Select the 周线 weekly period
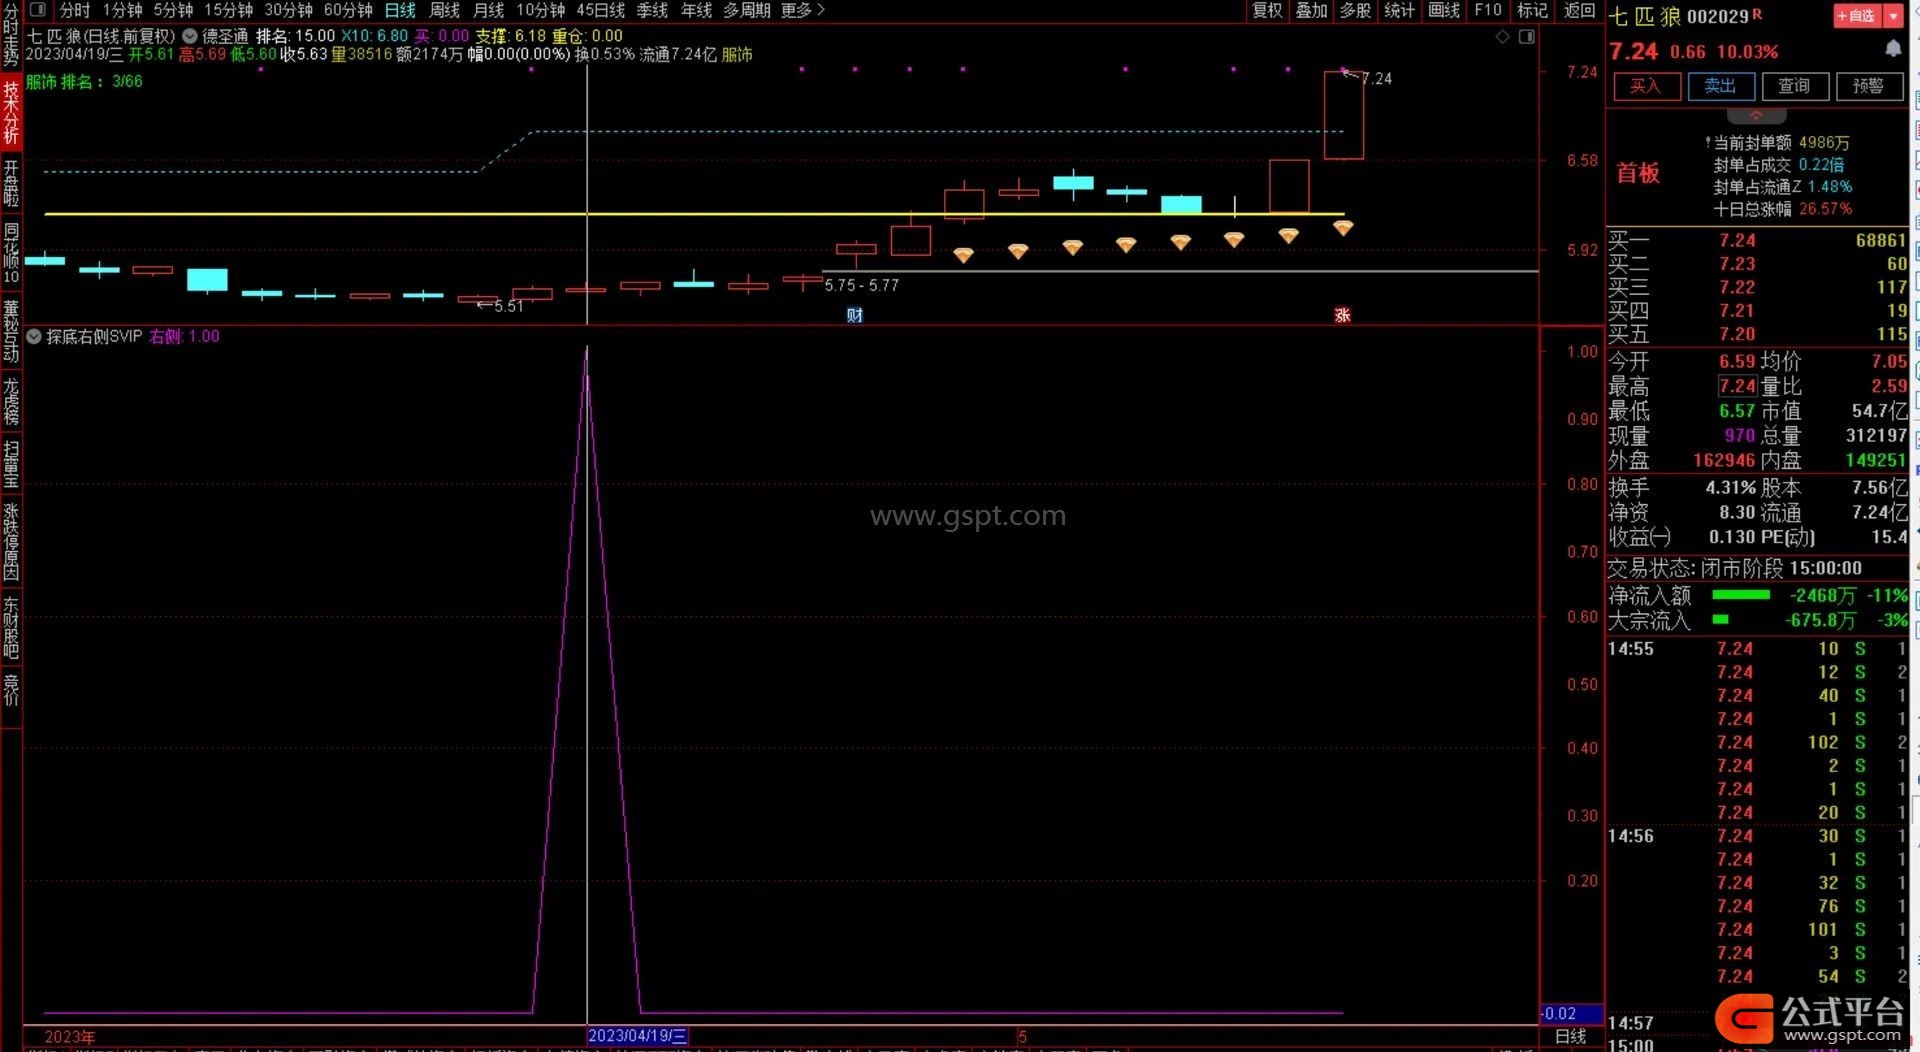The width and height of the screenshot is (1920, 1052). pos(444,10)
